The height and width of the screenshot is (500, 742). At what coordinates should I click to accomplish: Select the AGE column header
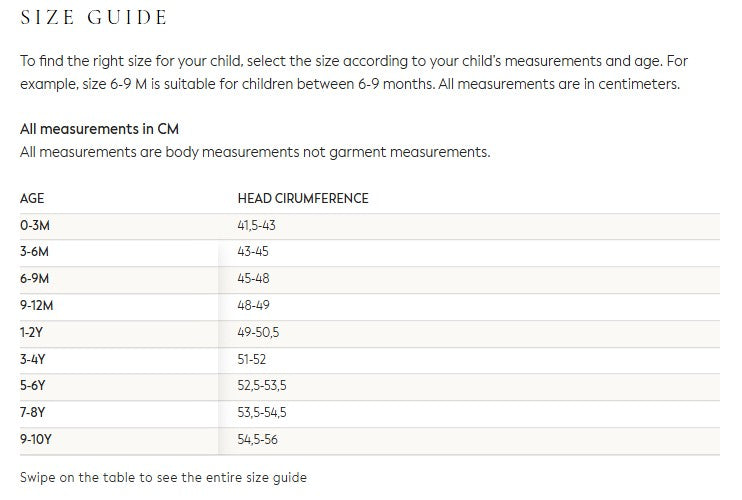pyautogui.click(x=32, y=198)
